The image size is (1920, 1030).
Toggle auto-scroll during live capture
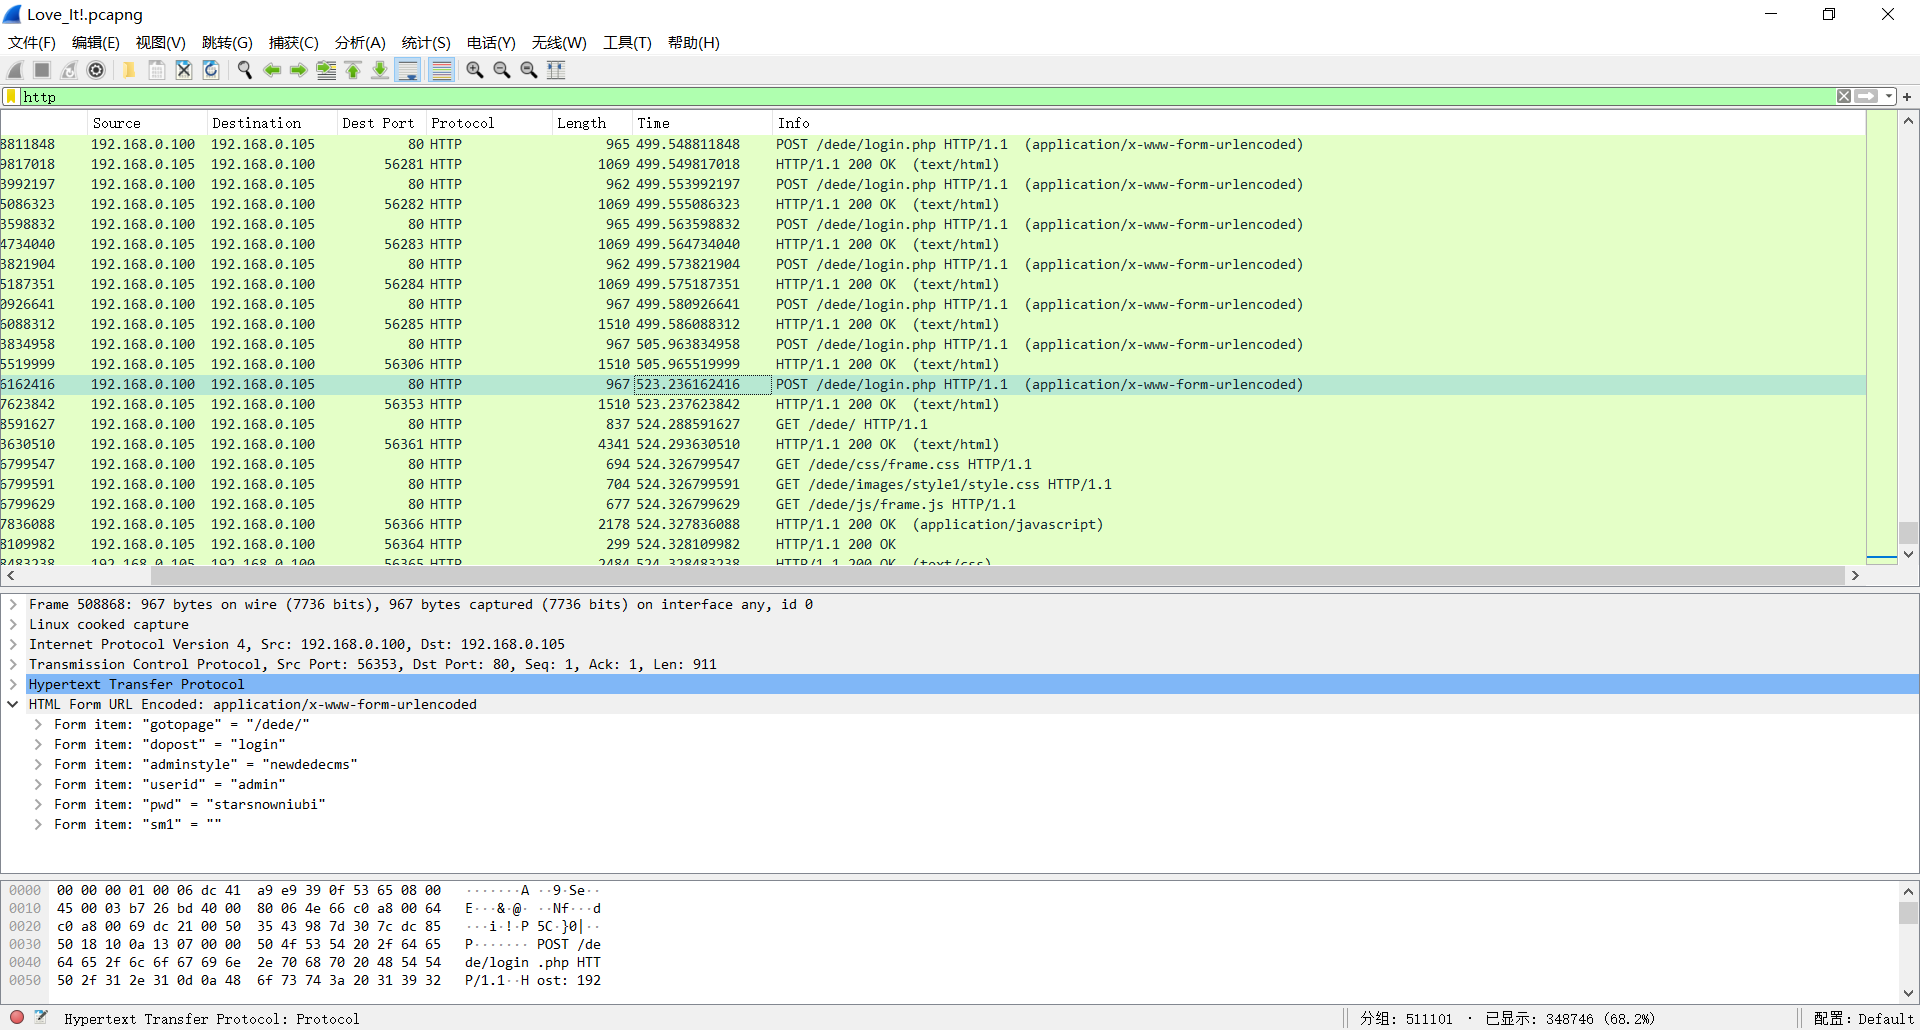[408, 70]
